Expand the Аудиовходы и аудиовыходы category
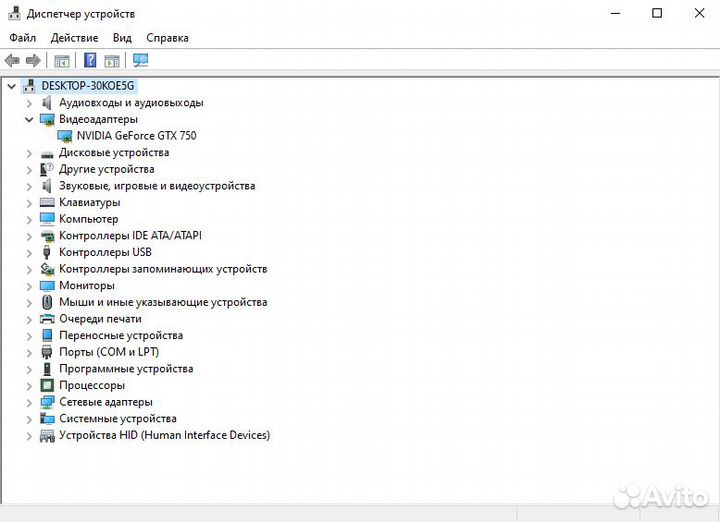Screen dimensions: 720x522 click(x=29, y=103)
